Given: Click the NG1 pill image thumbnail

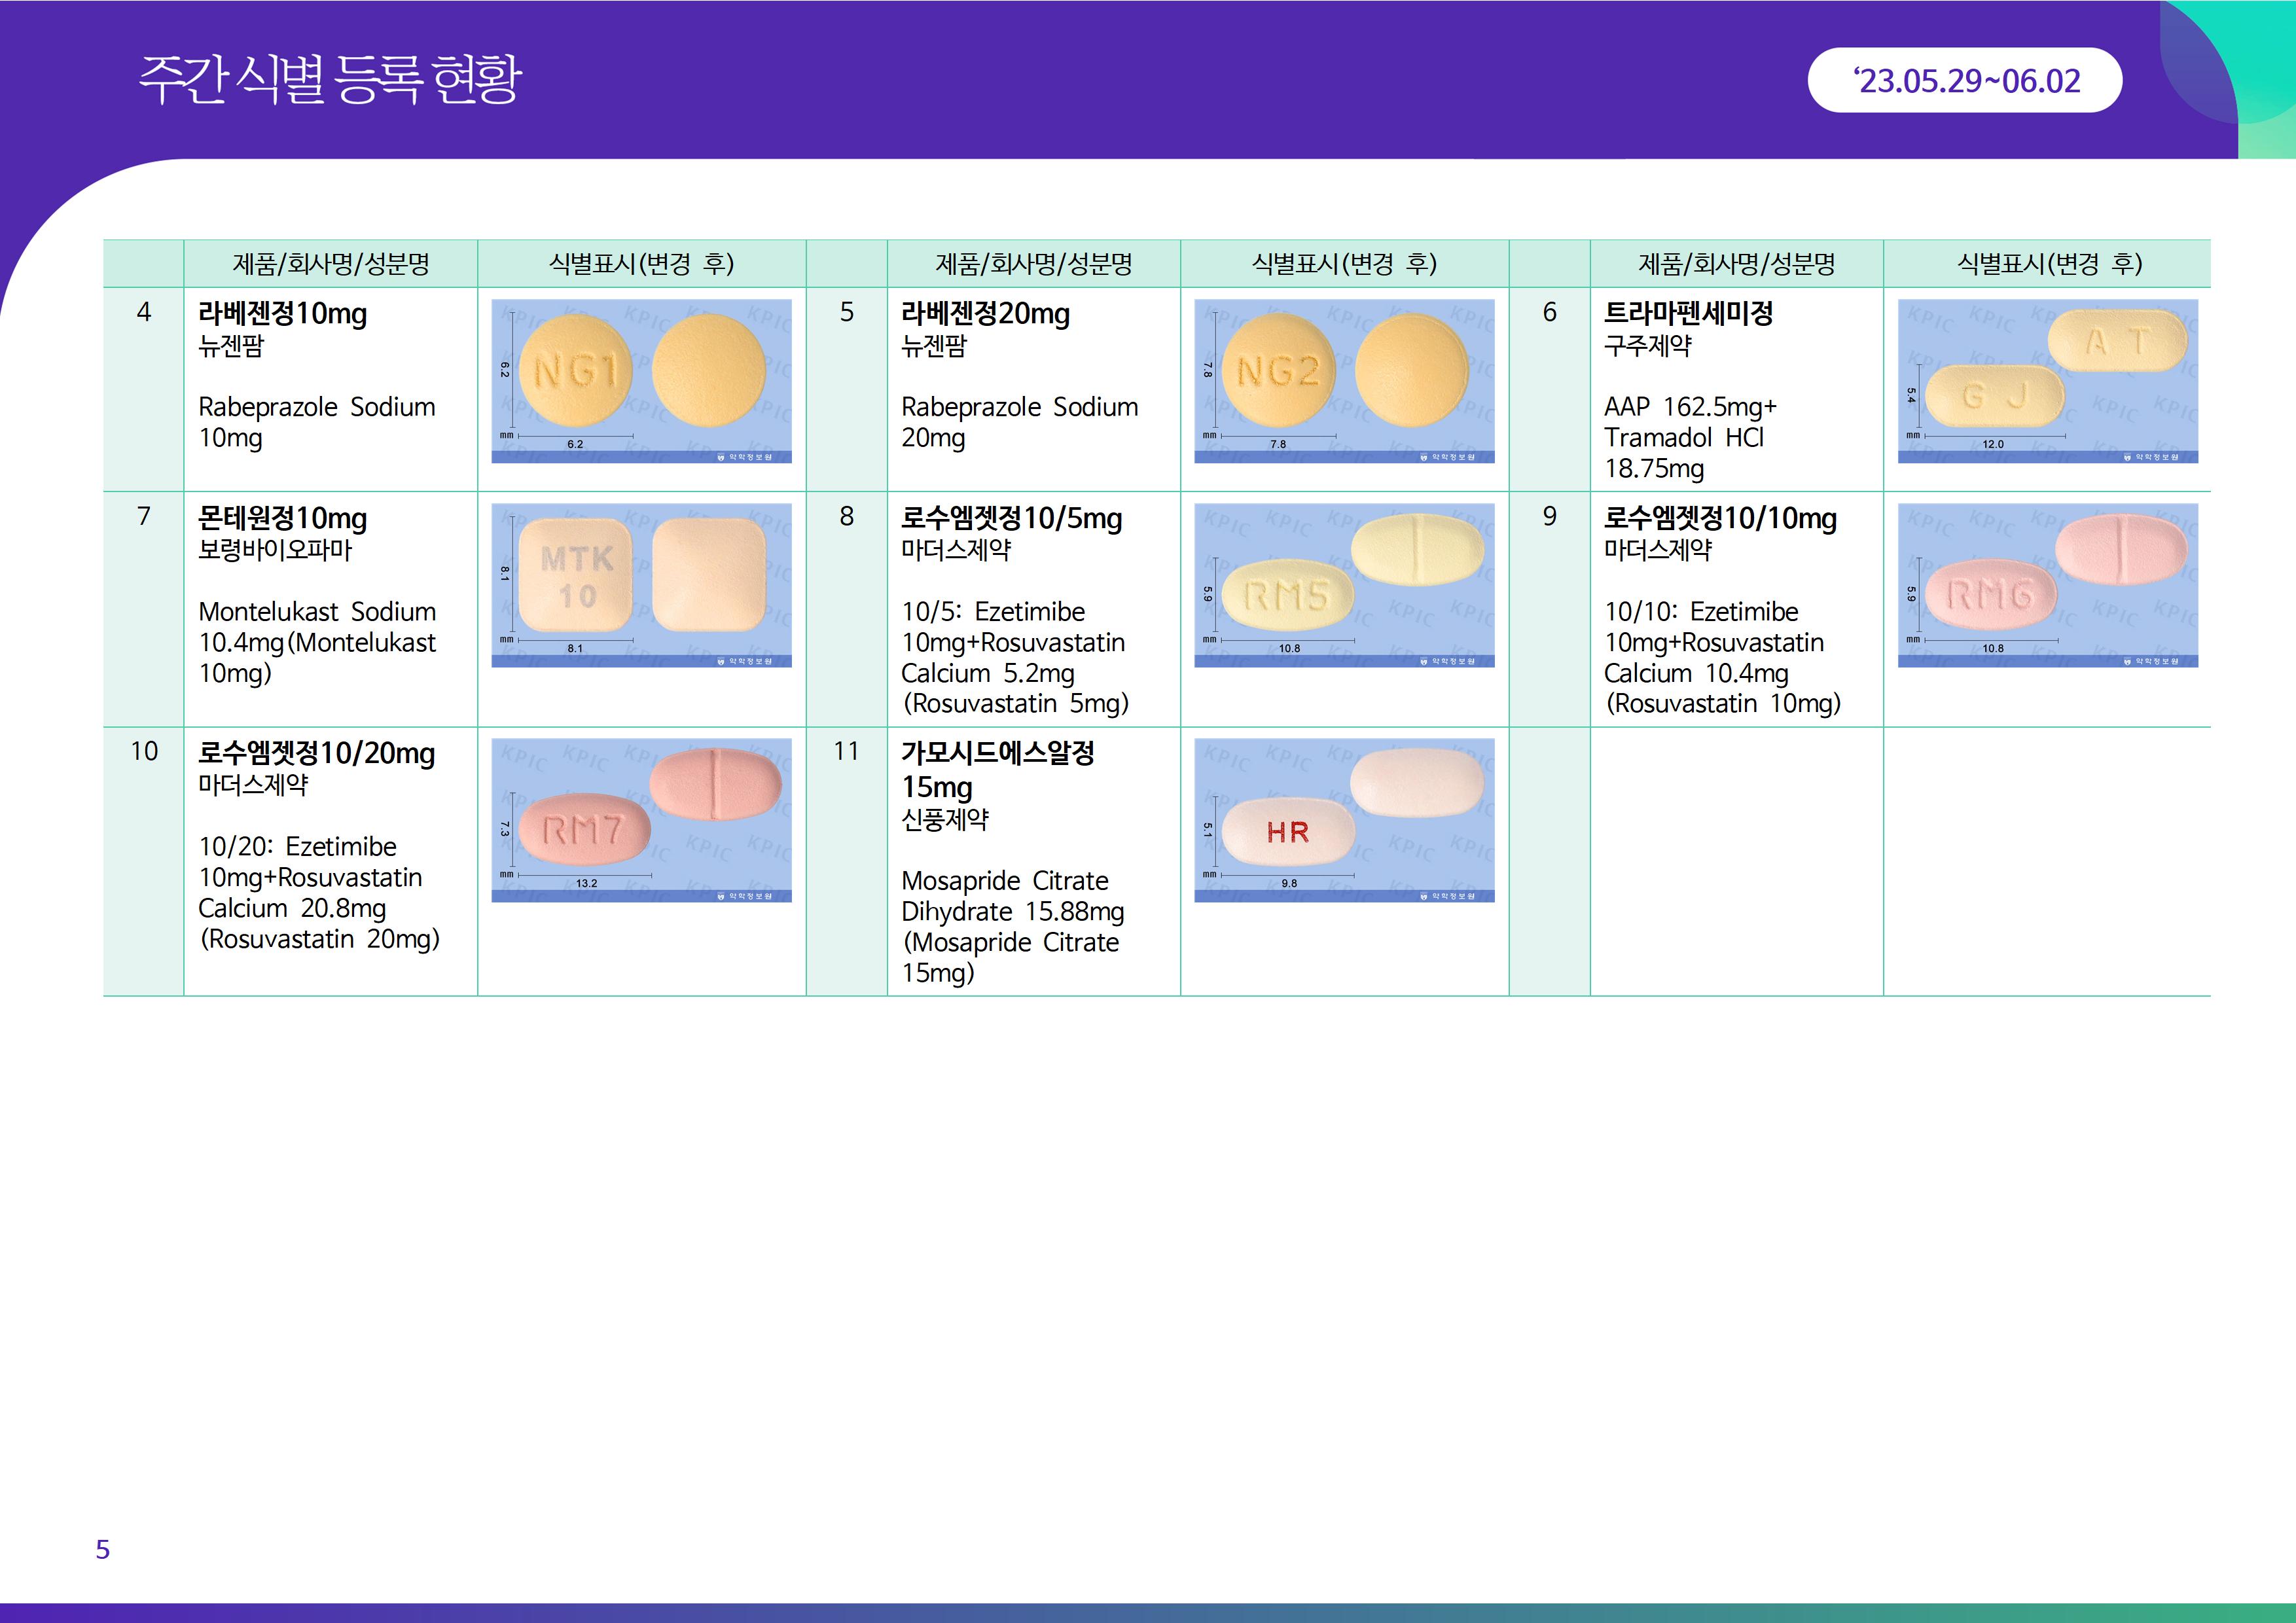Looking at the screenshot, I should [641, 381].
